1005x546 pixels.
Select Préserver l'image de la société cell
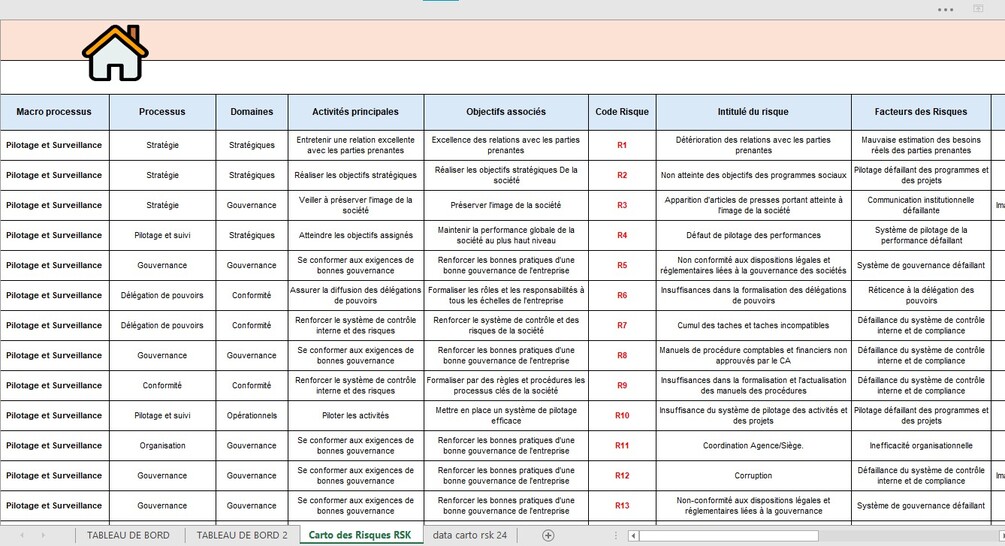tap(506, 205)
